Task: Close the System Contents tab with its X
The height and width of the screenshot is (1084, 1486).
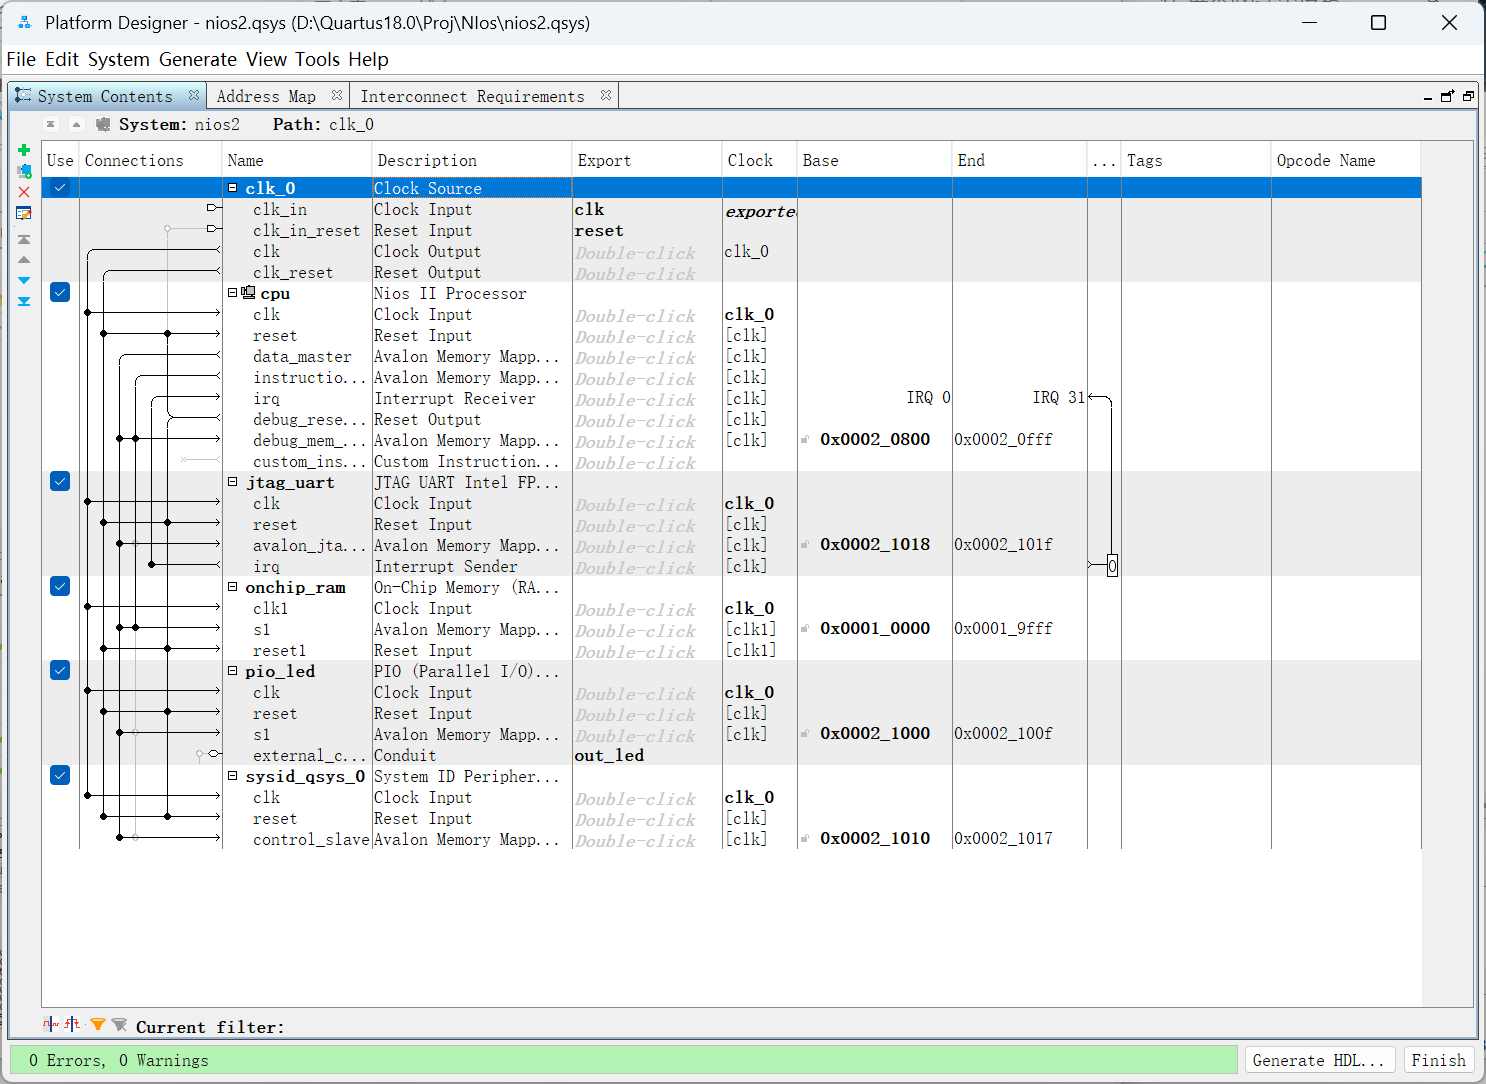Action: pos(194,95)
